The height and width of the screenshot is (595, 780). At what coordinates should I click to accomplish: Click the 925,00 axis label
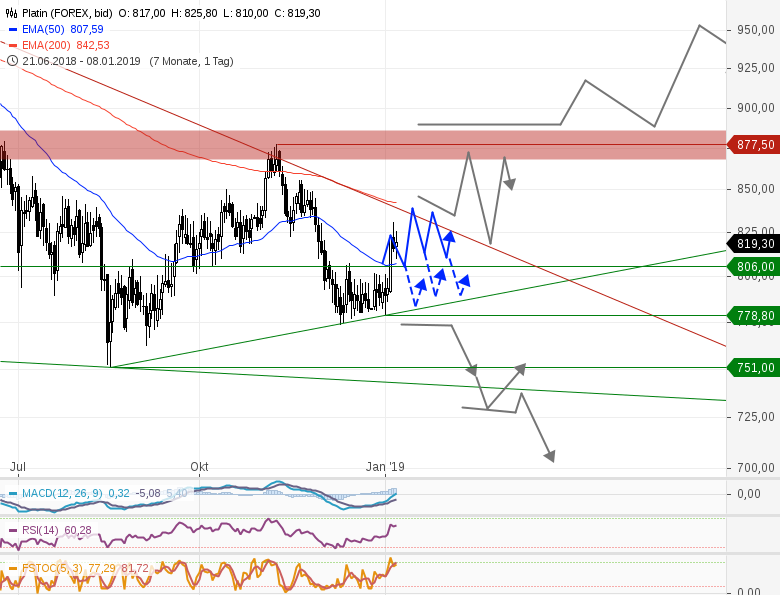click(756, 68)
